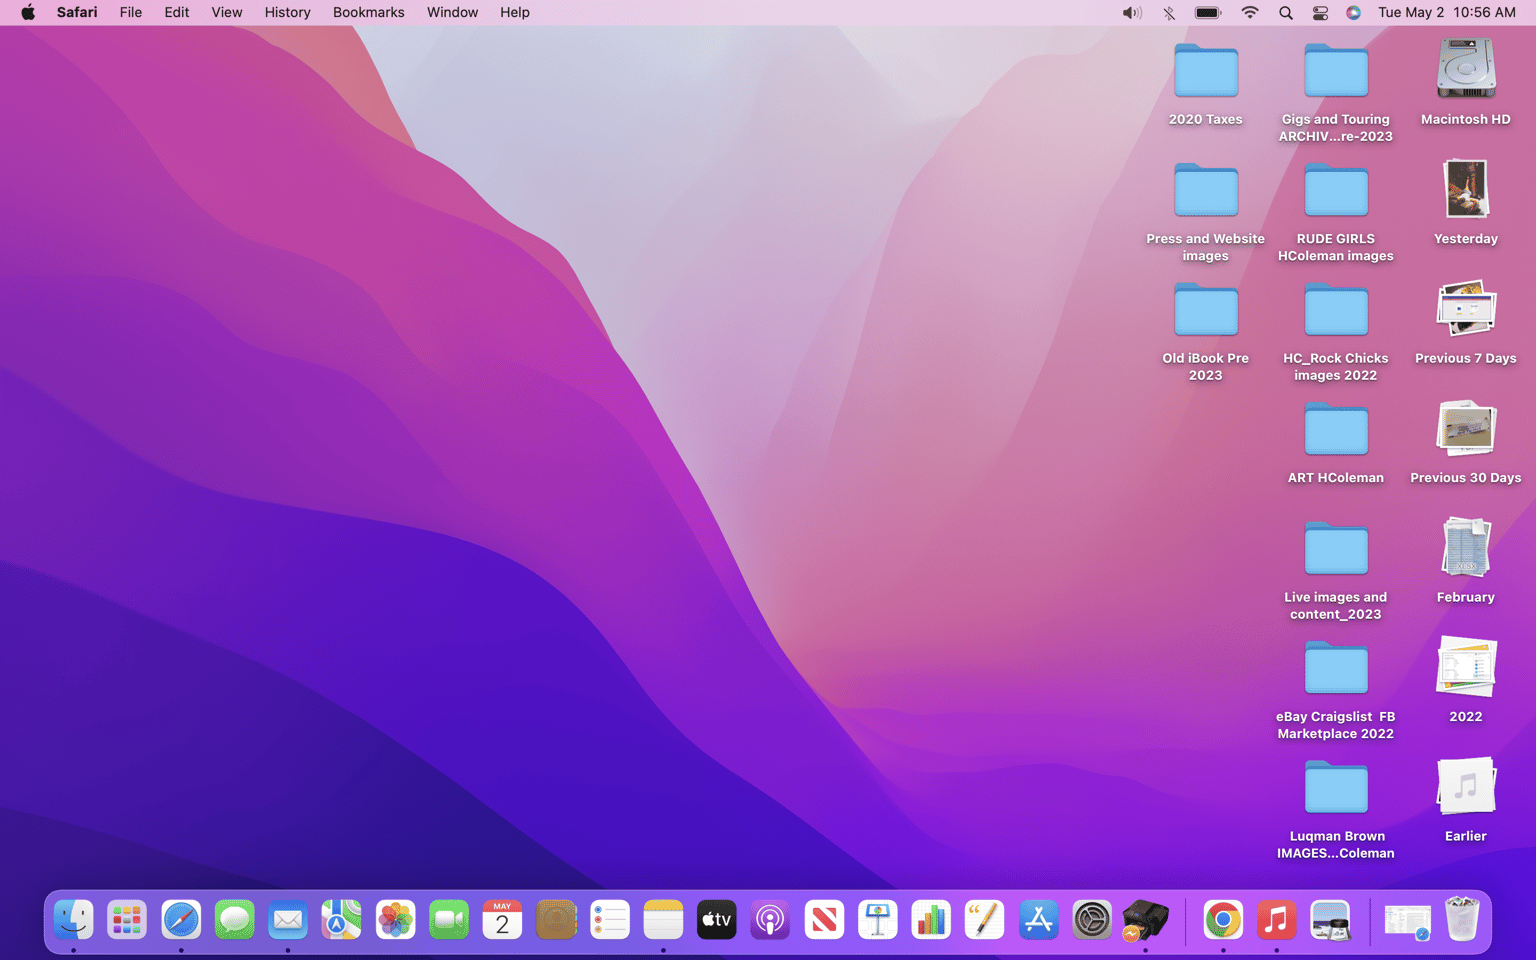Open the Apple menu
The height and width of the screenshot is (960, 1536).
[28, 12]
